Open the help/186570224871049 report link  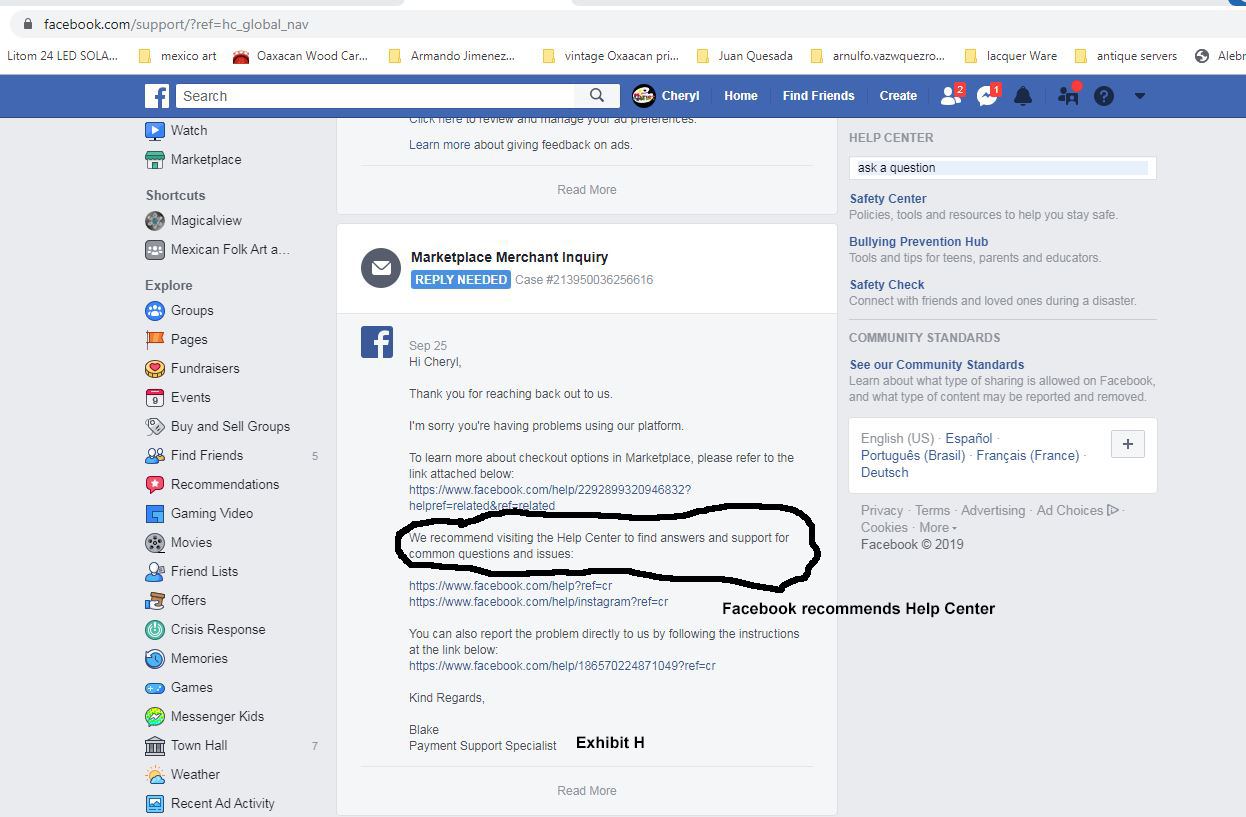click(562, 666)
